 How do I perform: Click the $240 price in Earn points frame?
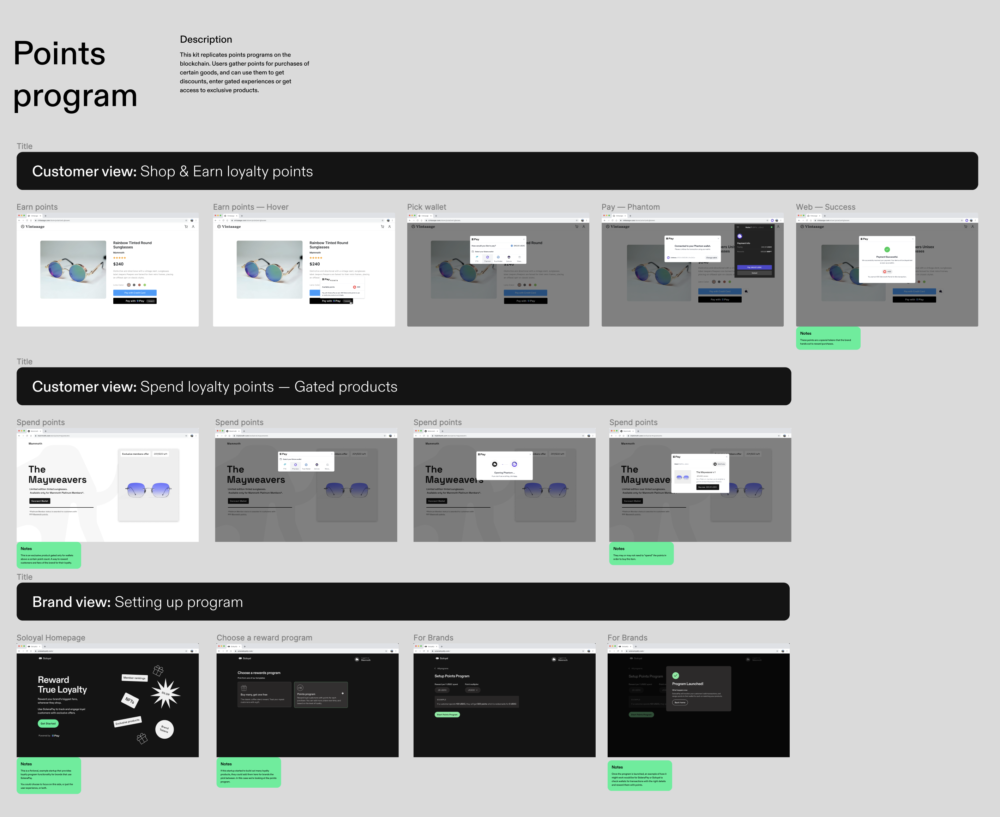119,264
